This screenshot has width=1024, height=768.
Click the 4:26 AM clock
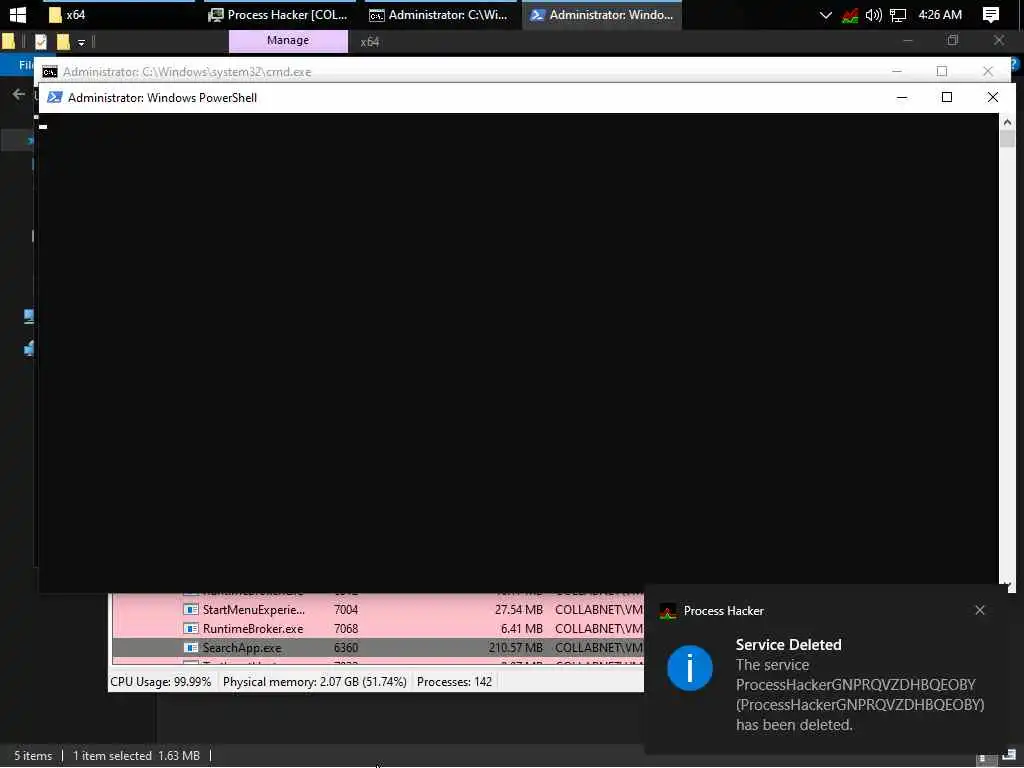pyautogui.click(x=940, y=14)
